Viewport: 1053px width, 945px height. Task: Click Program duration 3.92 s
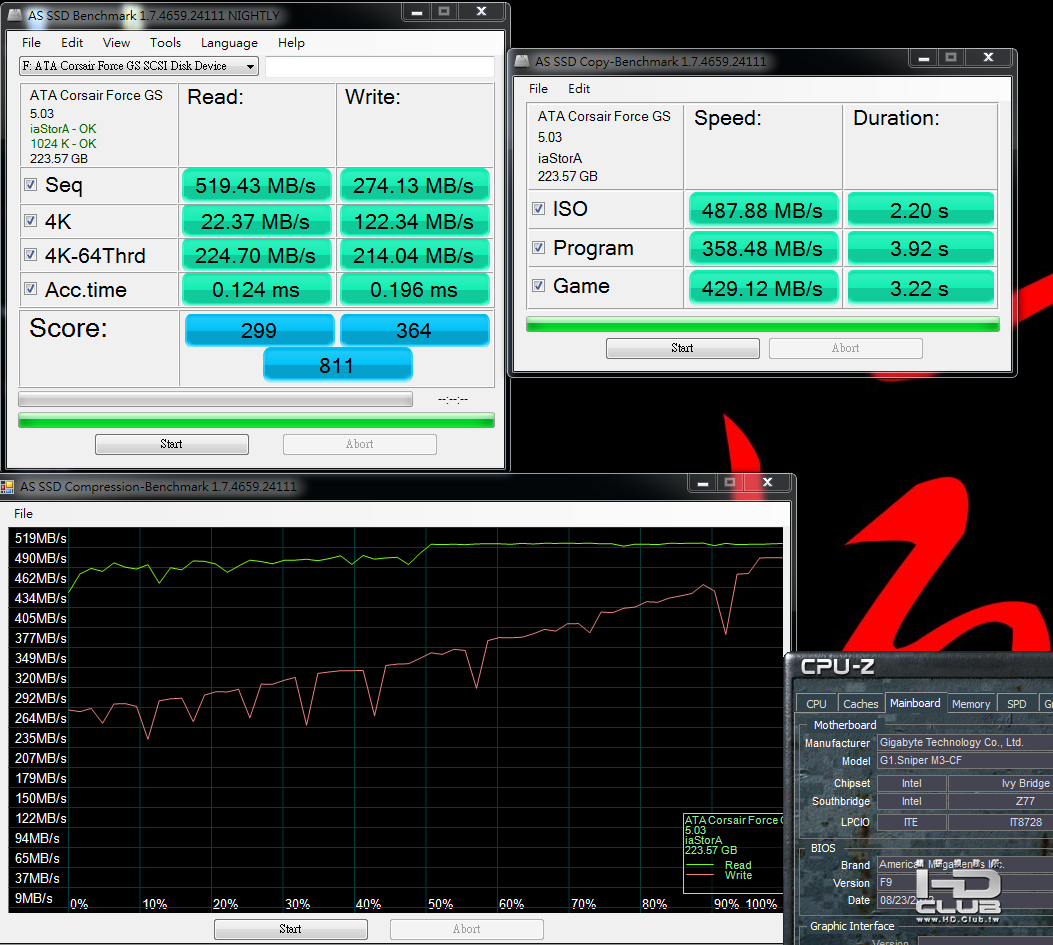[920, 248]
